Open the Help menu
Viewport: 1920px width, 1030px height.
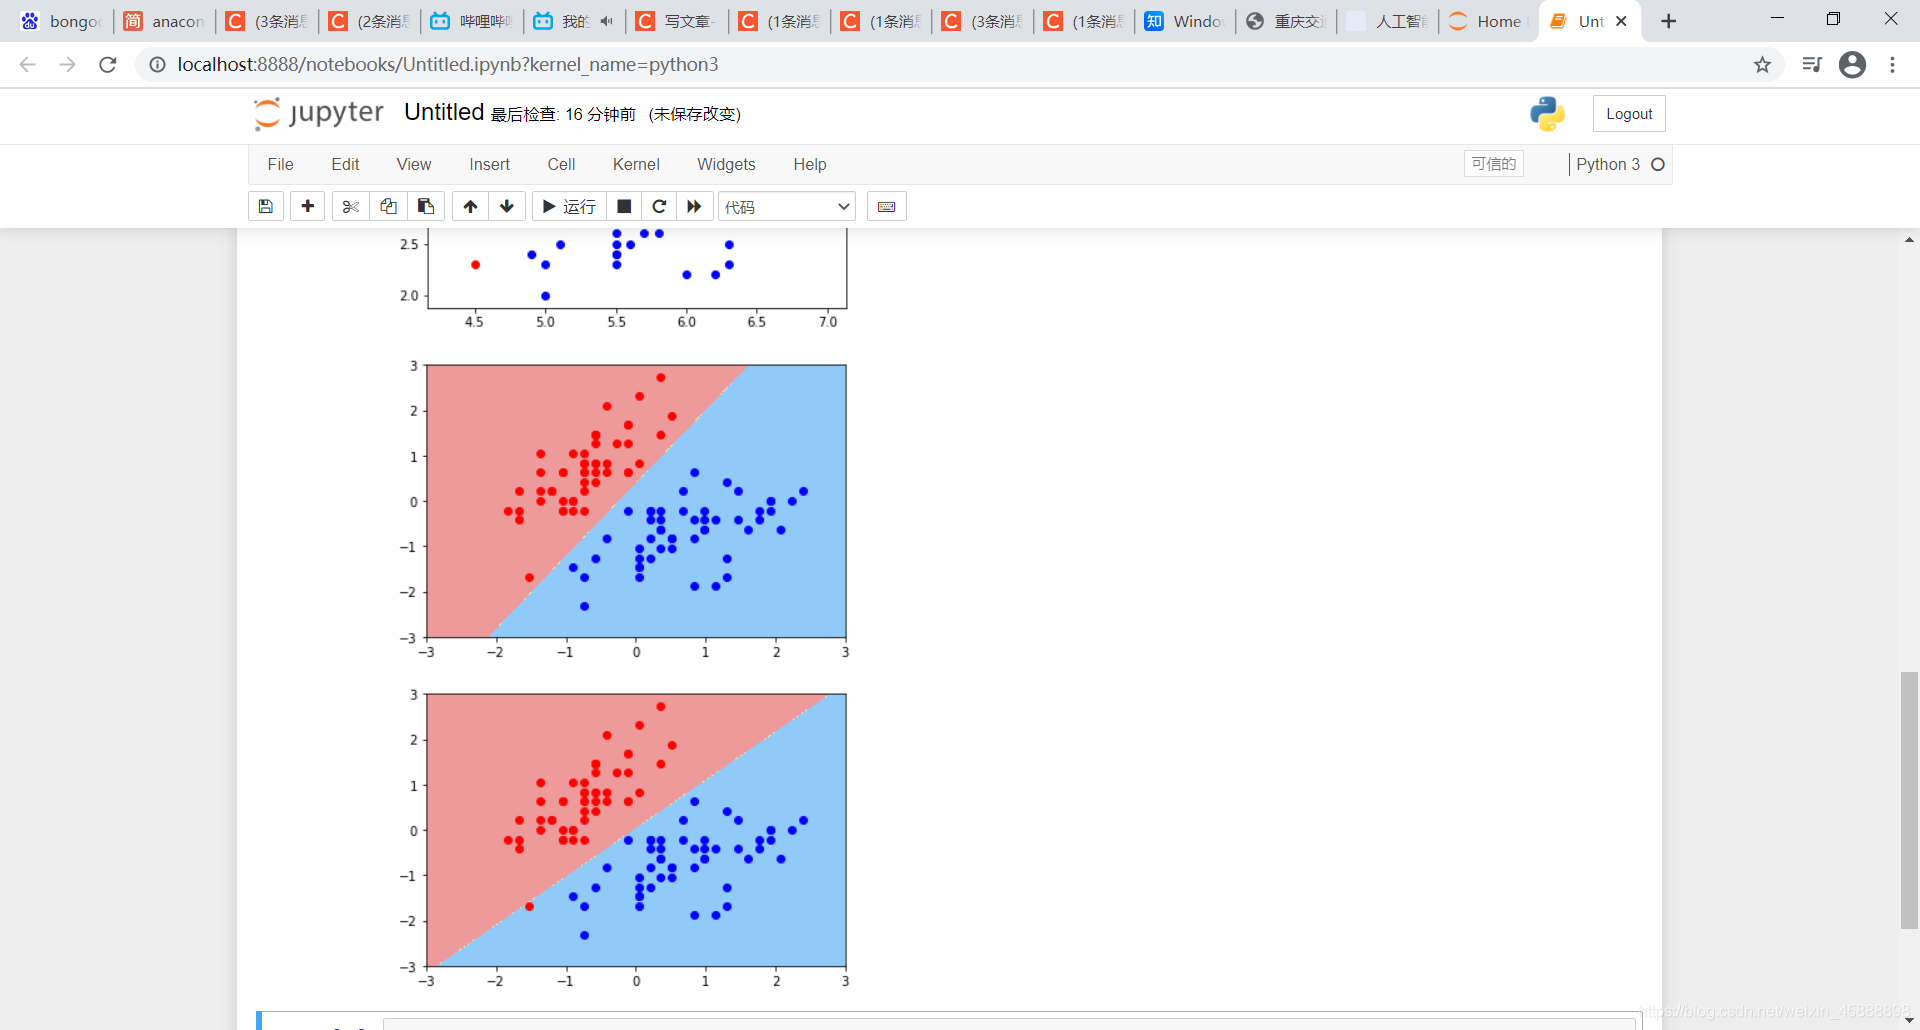810,164
